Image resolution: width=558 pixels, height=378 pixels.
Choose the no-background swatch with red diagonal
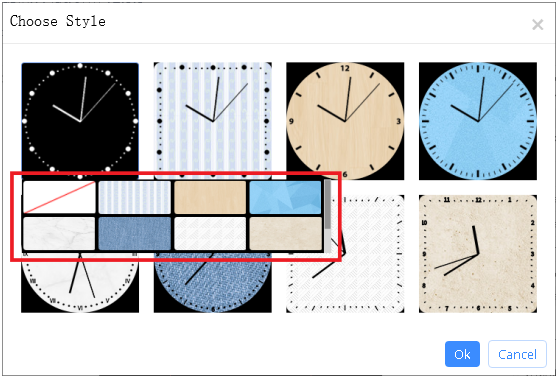pos(59,197)
